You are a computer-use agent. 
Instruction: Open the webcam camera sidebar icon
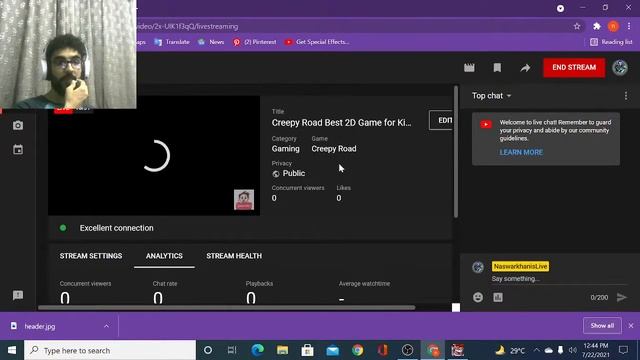(x=18, y=125)
